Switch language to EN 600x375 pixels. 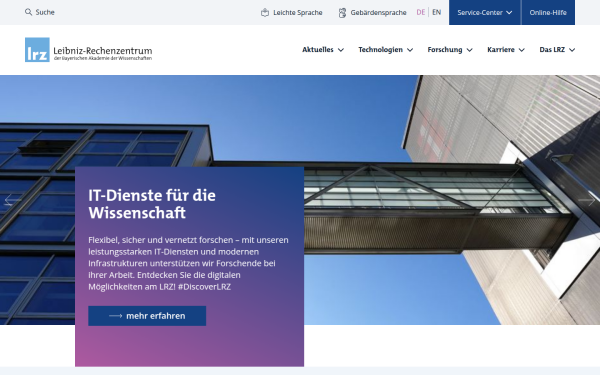pyautogui.click(x=437, y=12)
